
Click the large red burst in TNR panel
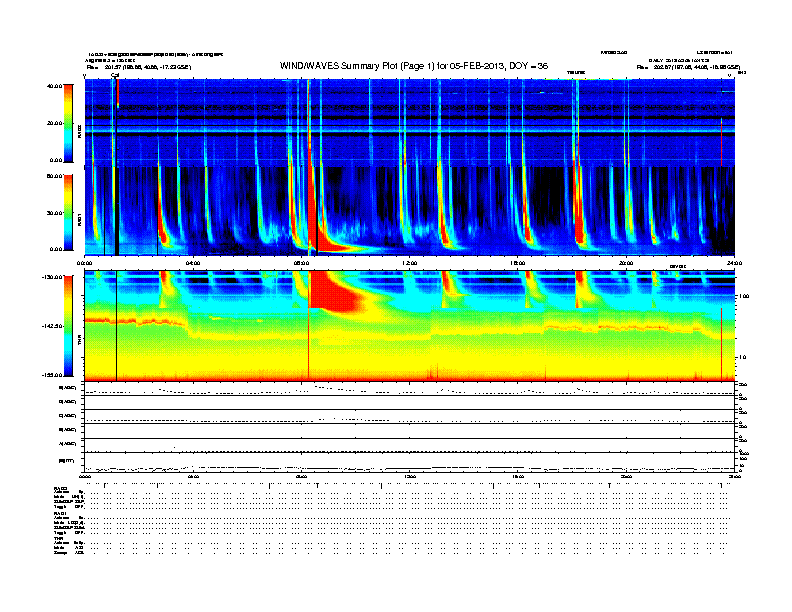(x=336, y=290)
